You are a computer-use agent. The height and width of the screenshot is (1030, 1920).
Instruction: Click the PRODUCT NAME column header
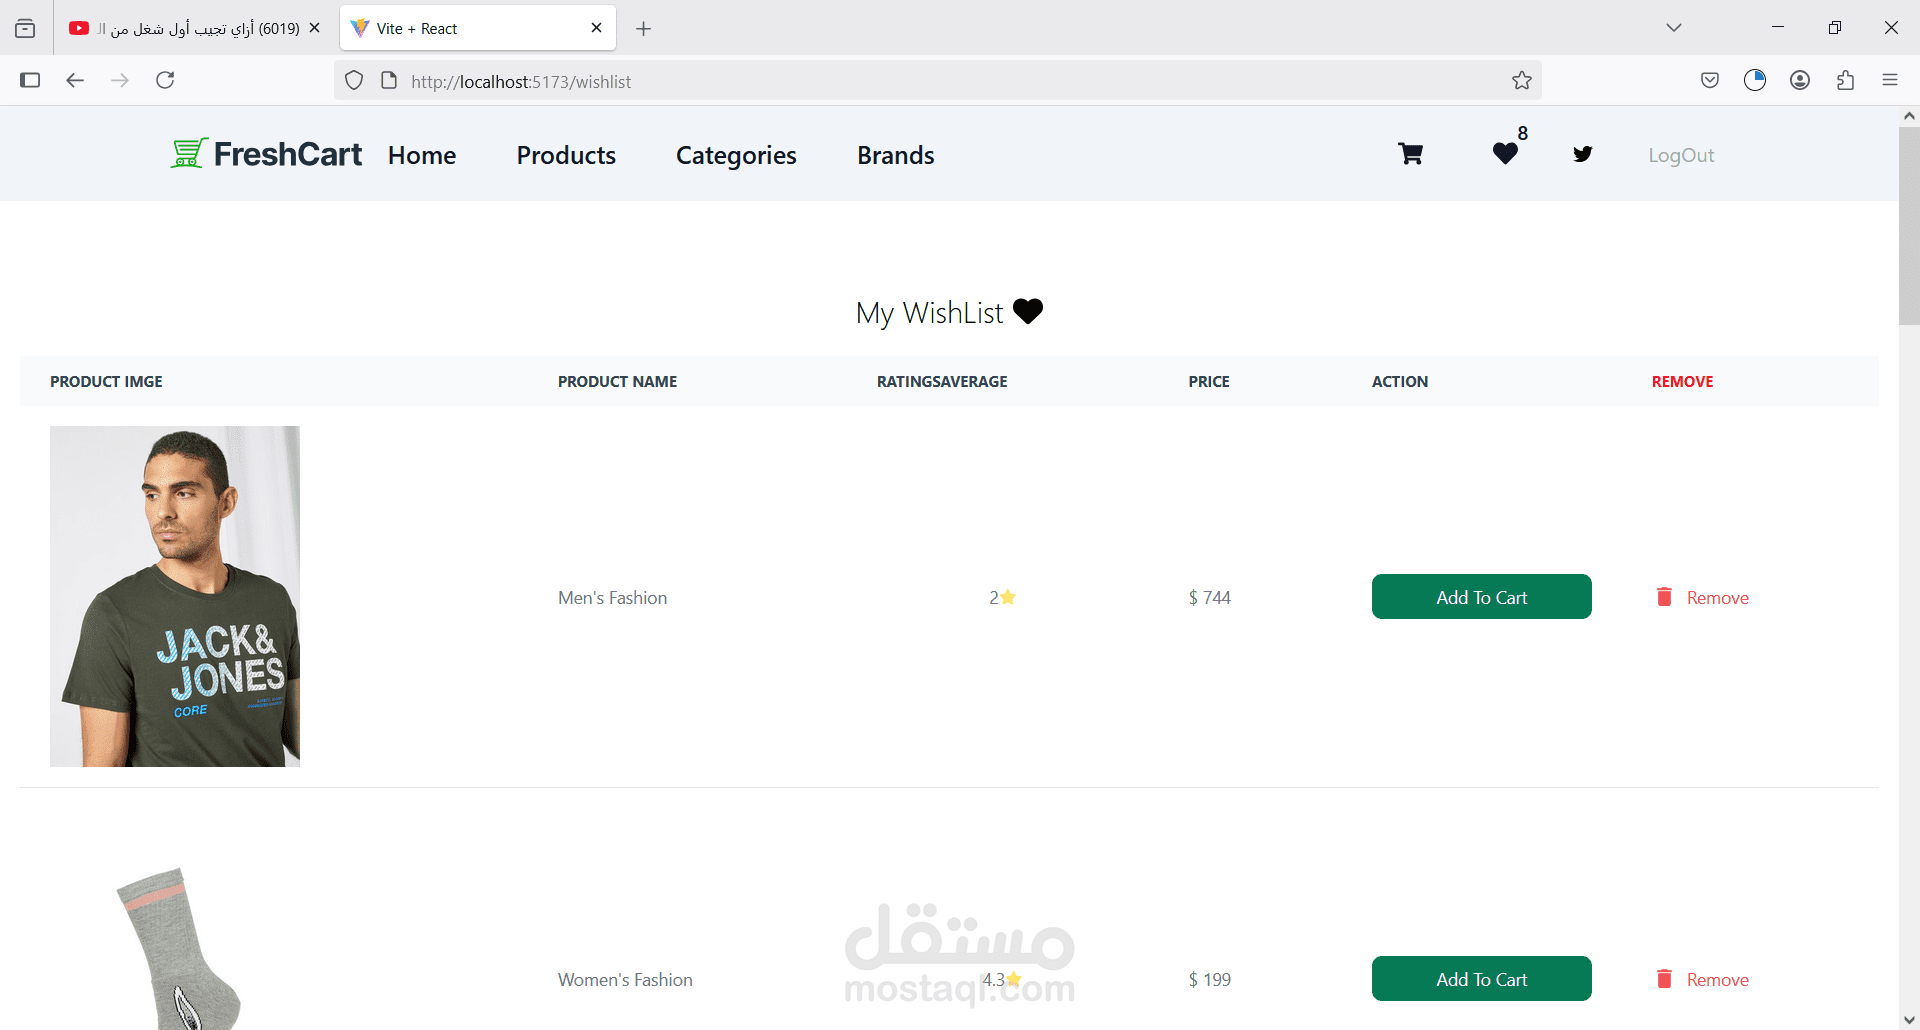[617, 382]
